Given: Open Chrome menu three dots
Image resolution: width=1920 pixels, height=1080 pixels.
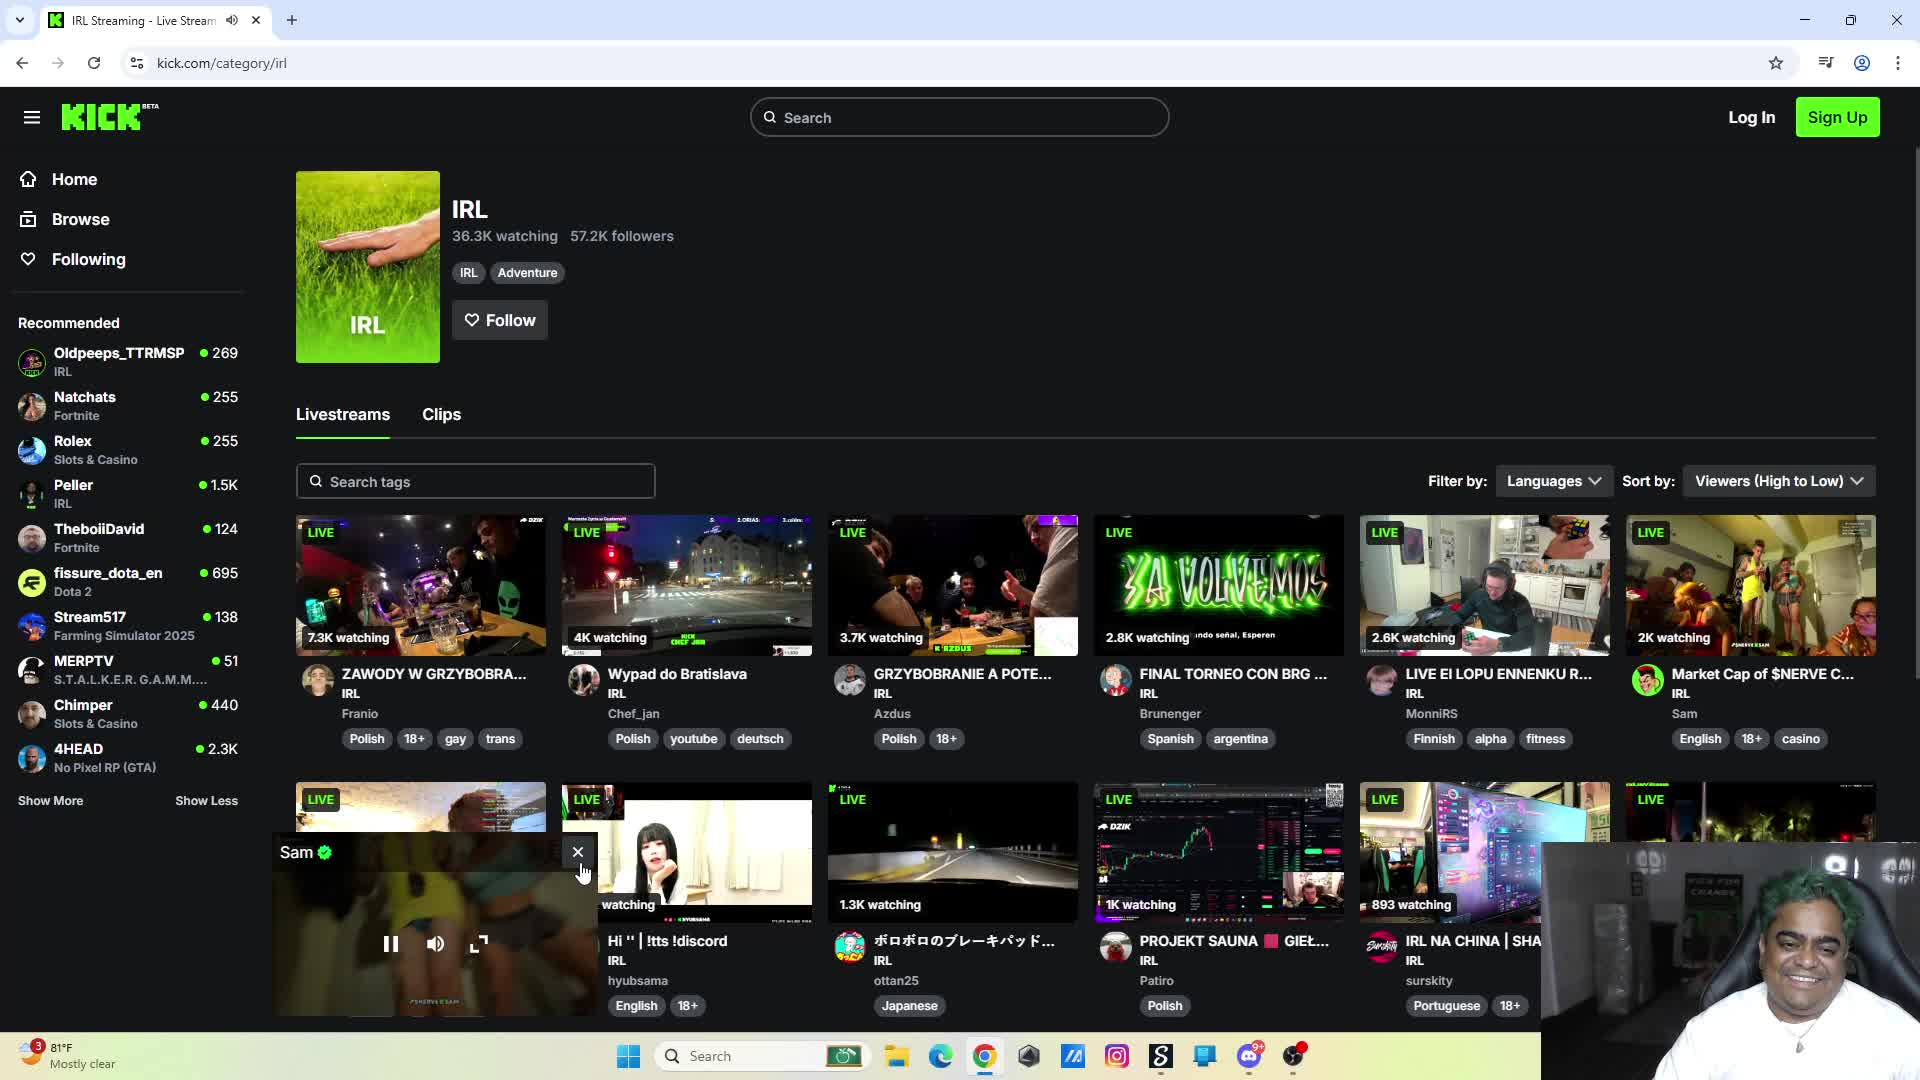Looking at the screenshot, I should [1898, 63].
